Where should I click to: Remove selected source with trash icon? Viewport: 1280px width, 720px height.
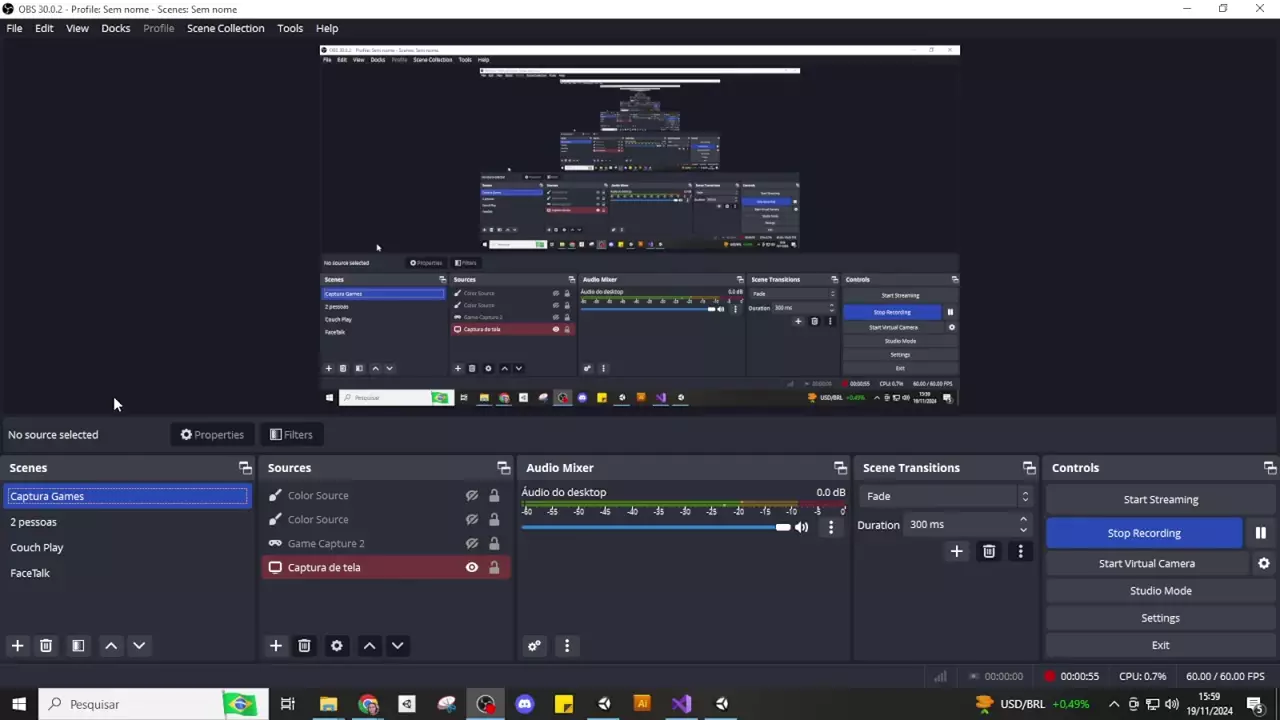coord(304,646)
